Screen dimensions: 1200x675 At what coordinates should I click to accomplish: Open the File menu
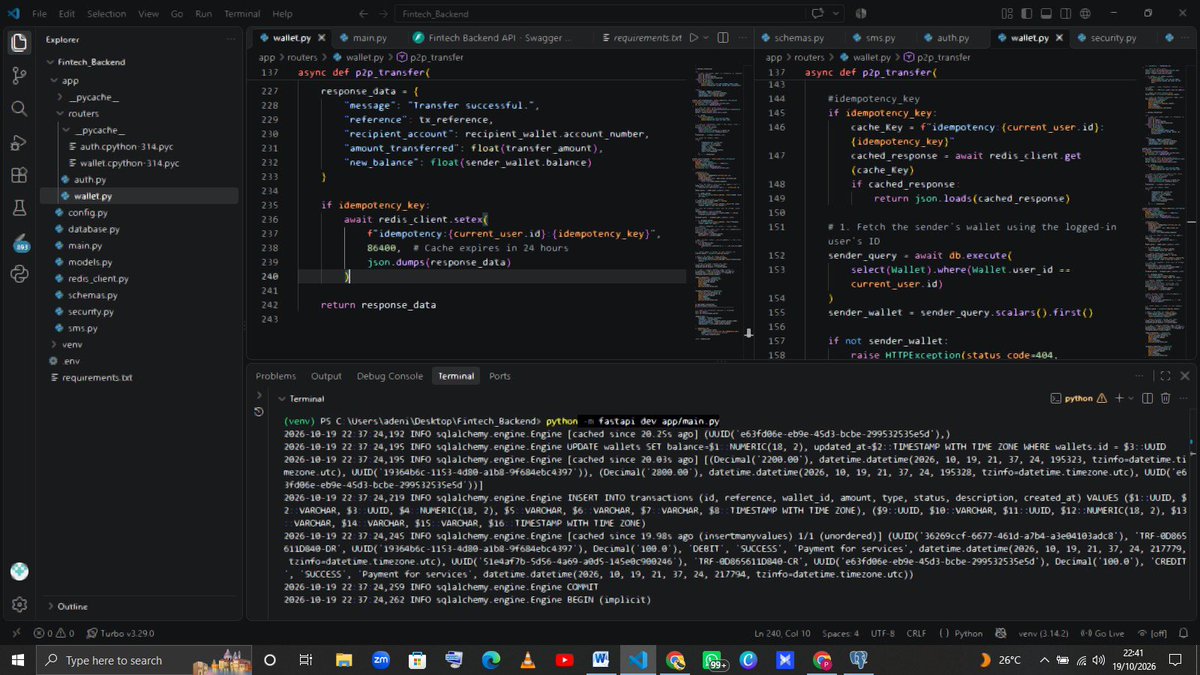(39, 14)
